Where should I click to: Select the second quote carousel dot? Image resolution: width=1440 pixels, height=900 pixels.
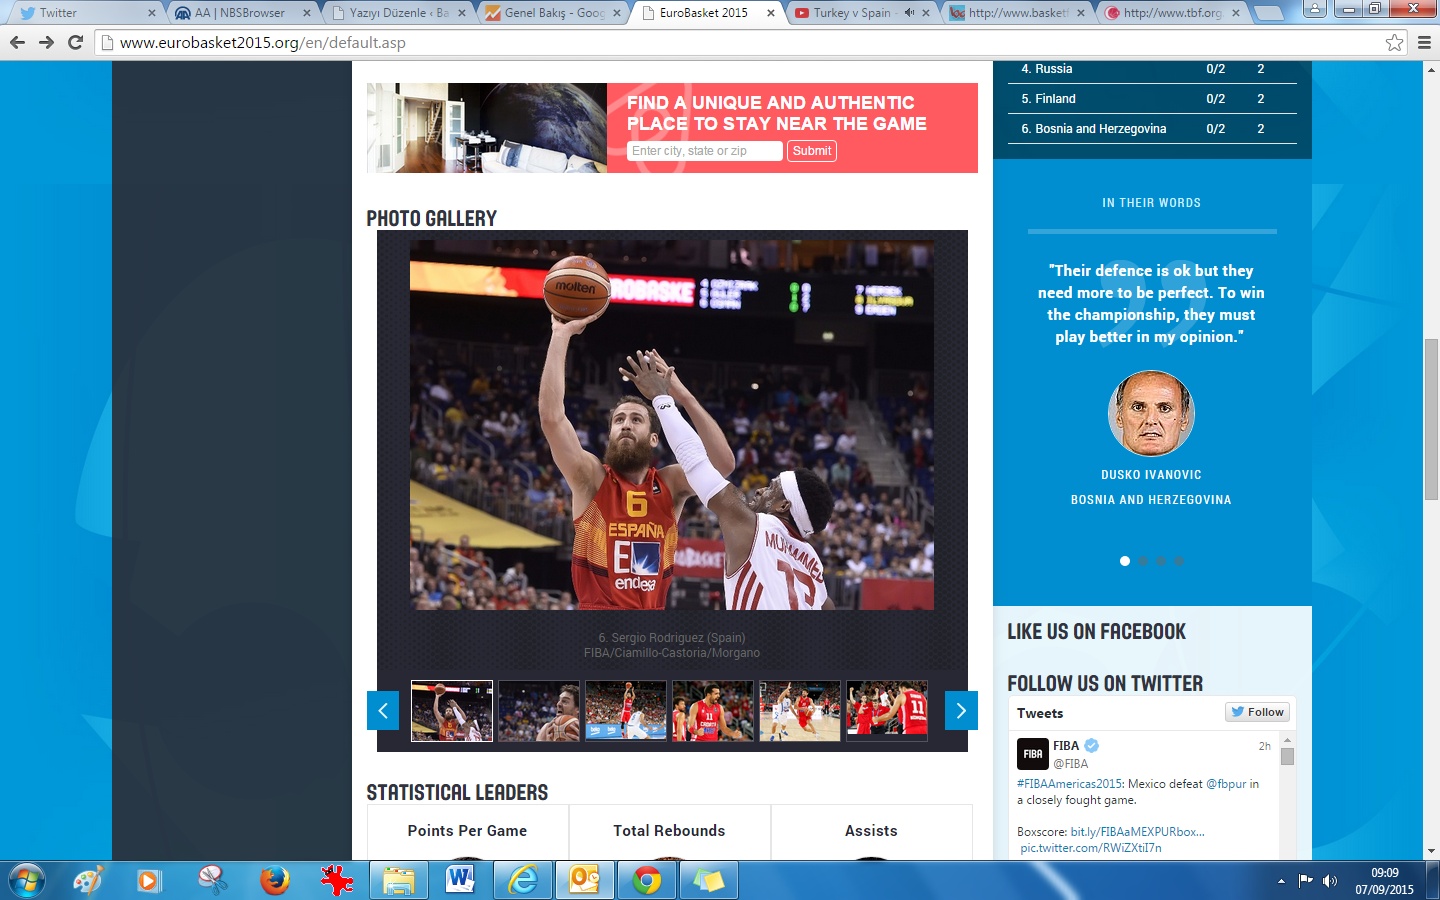coord(1143,561)
